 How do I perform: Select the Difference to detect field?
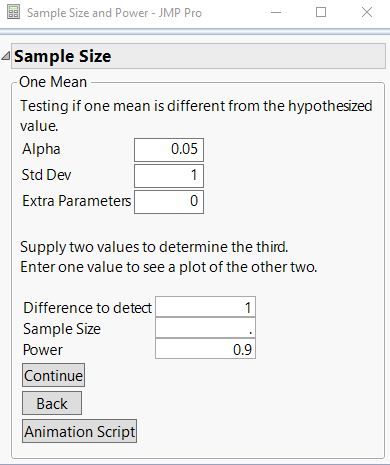[x=205, y=307]
